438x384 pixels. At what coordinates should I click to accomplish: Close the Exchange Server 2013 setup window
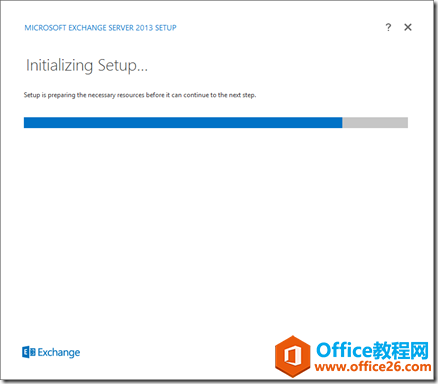(408, 27)
